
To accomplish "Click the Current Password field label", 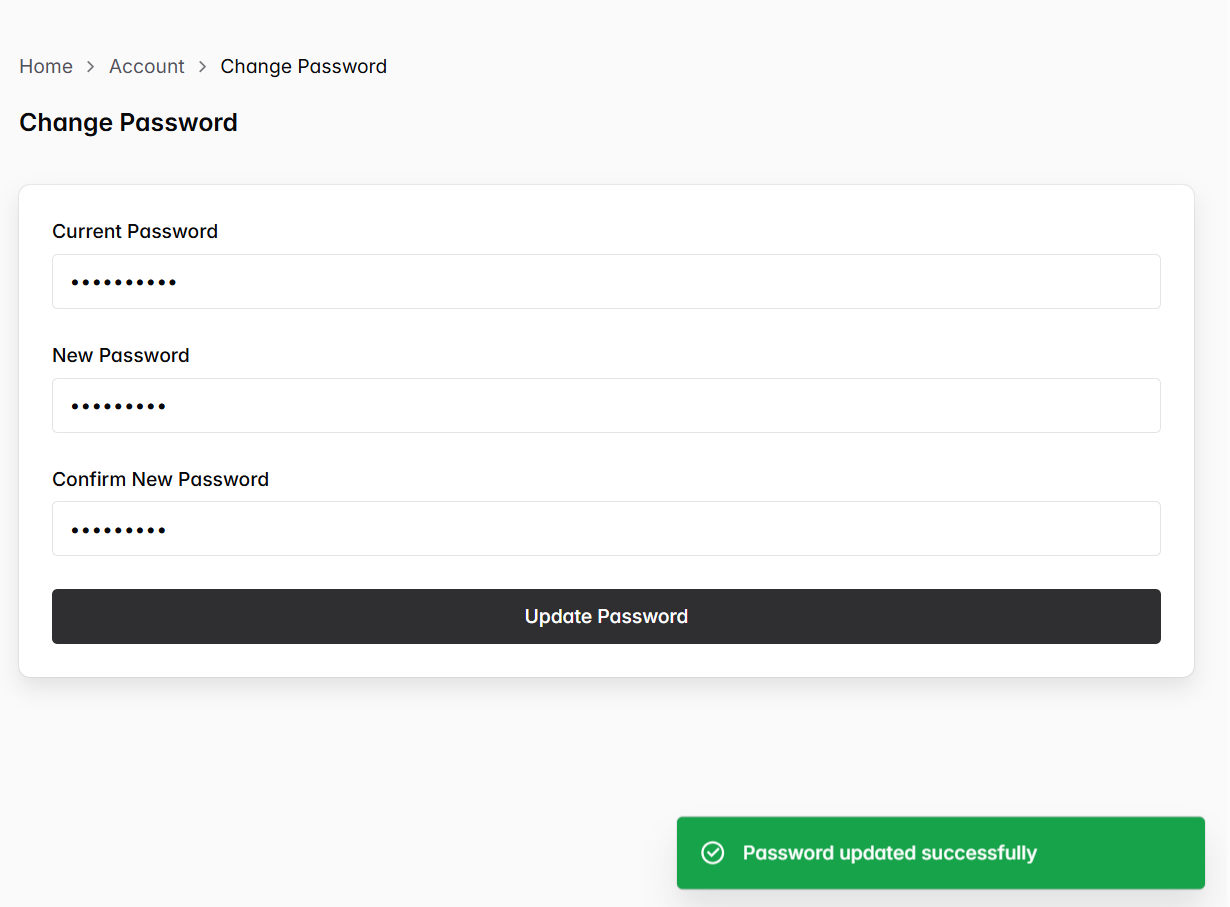I will click(134, 231).
